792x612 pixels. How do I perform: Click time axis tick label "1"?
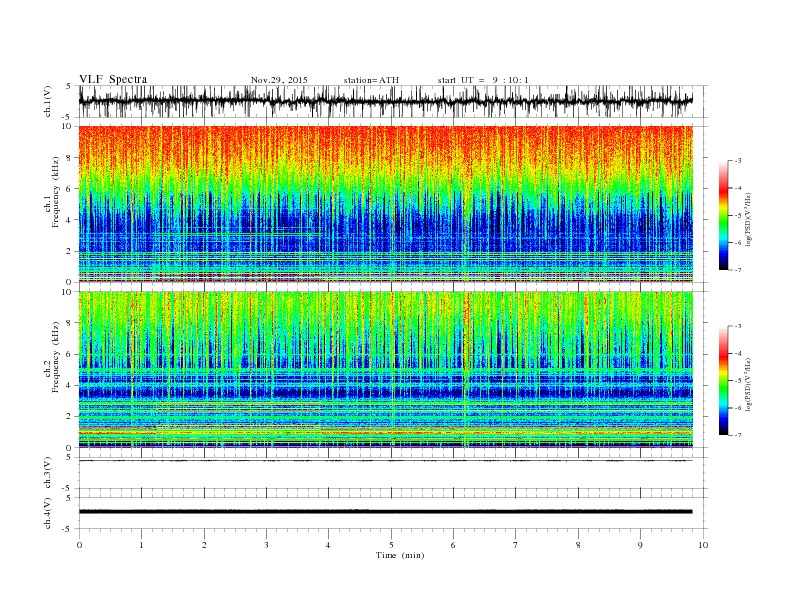coord(141,545)
